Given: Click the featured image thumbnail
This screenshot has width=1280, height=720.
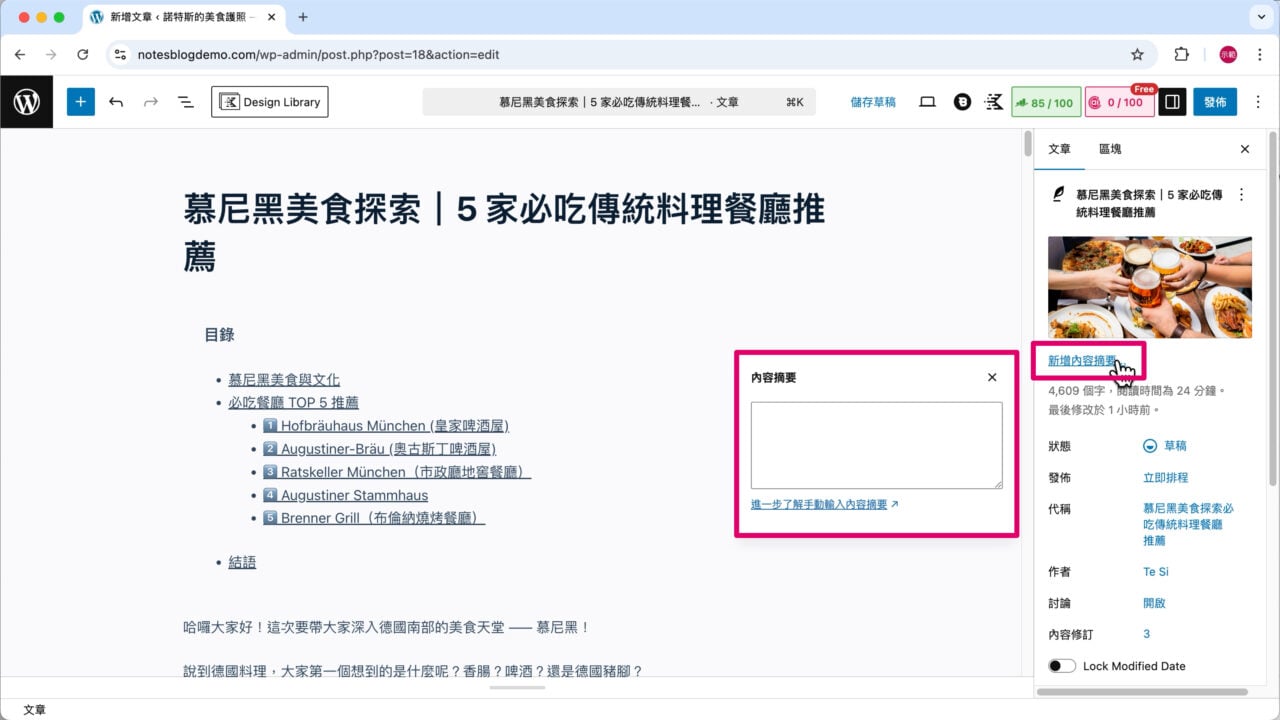Looking at the screenshot, I should click(1149, 286).
